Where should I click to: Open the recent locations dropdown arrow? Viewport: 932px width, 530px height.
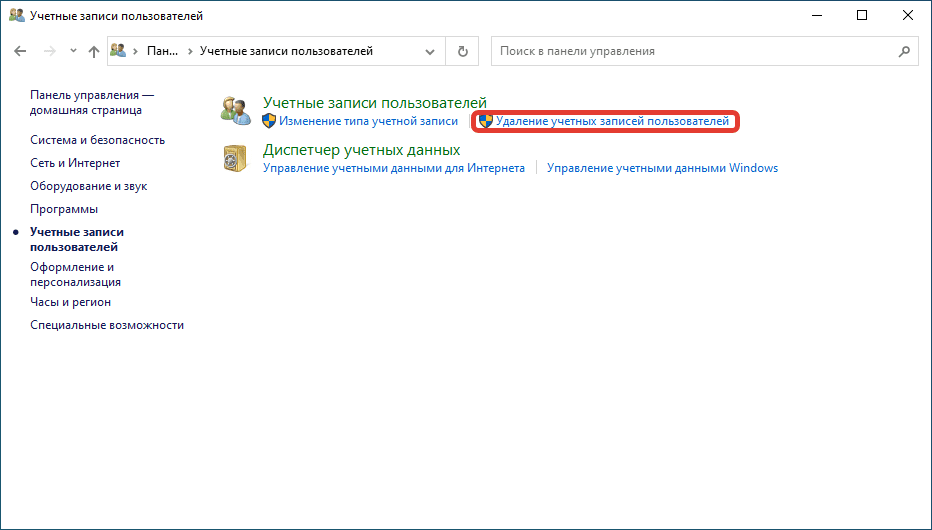pos(73,51)
